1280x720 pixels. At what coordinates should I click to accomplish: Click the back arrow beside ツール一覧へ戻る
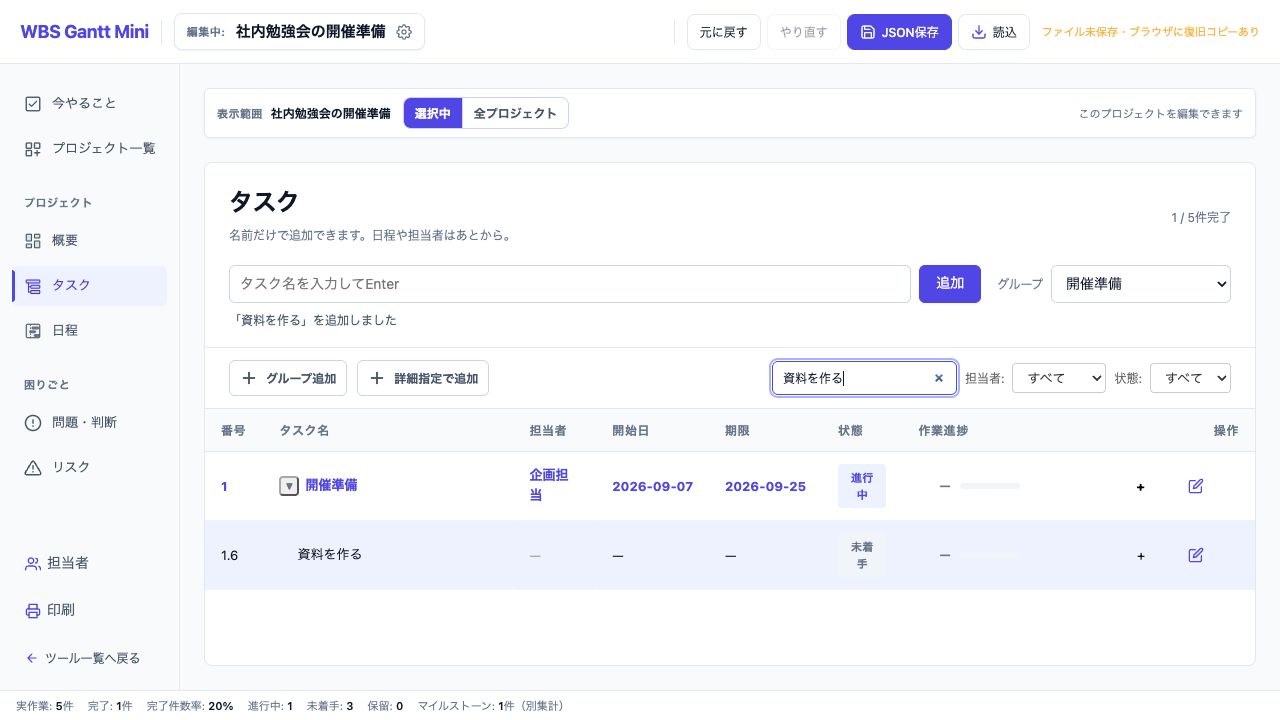[x=32, y=658]
